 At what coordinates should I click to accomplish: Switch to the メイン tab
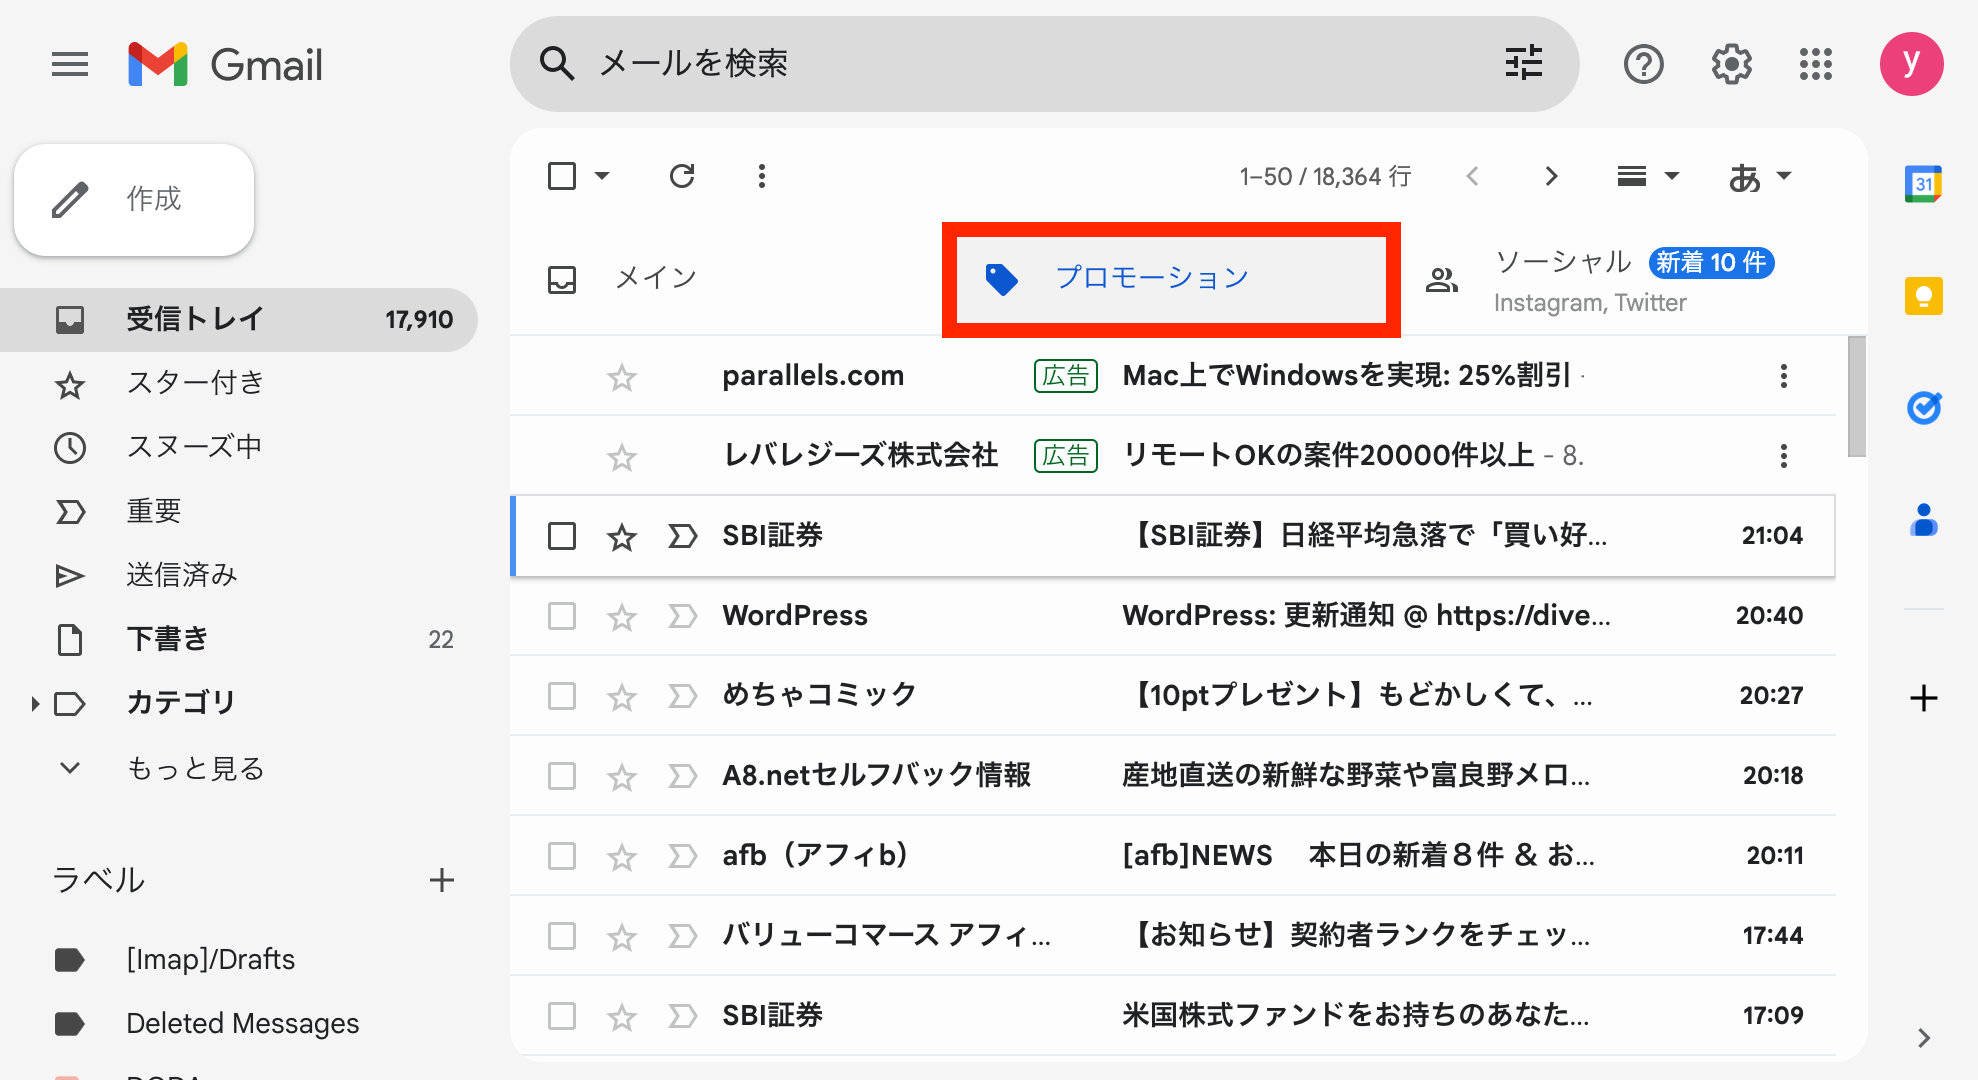point(725,278)
